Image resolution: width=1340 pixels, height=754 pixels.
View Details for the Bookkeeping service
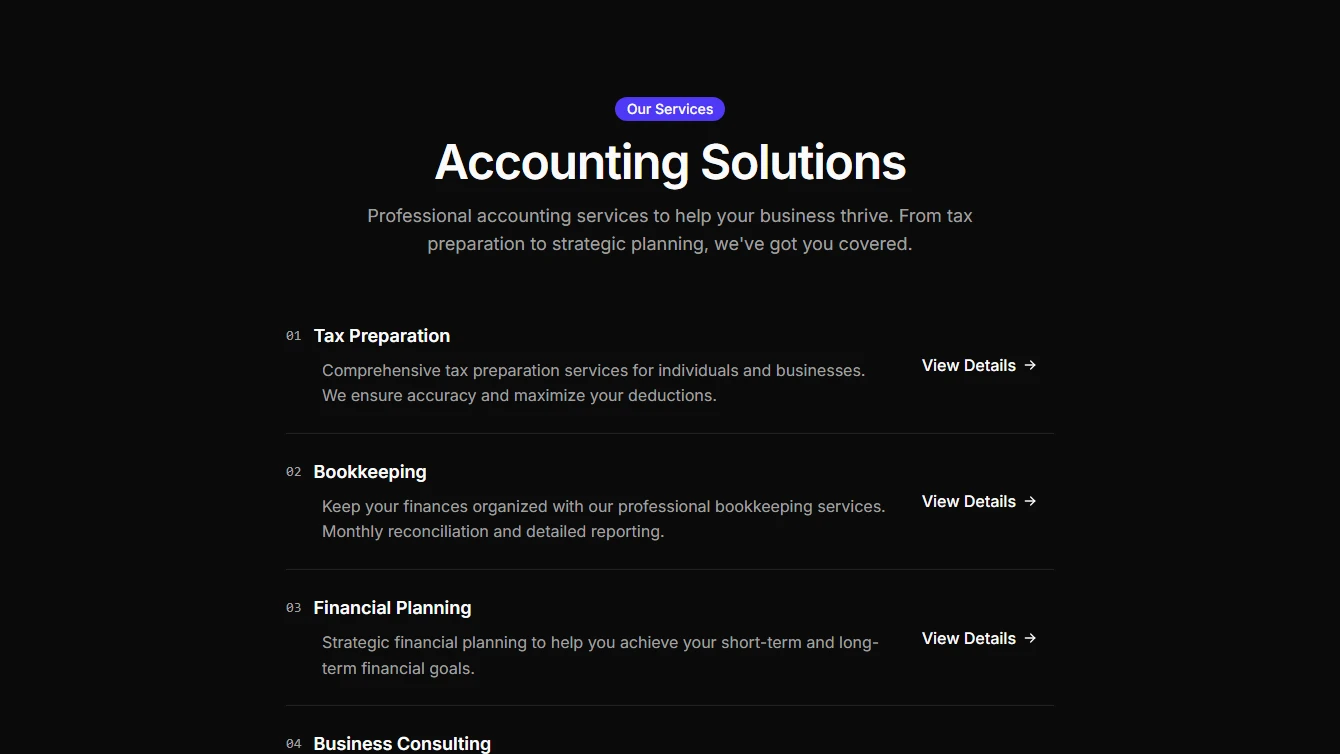[968, 501]
